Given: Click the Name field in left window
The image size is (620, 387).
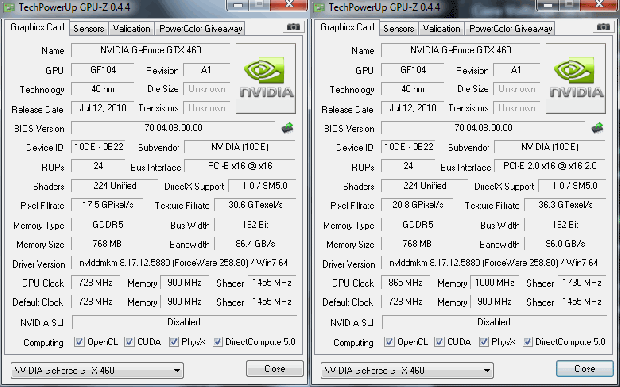Looking at the screenshot, I should pyautogui.click(x=151, y=50).
